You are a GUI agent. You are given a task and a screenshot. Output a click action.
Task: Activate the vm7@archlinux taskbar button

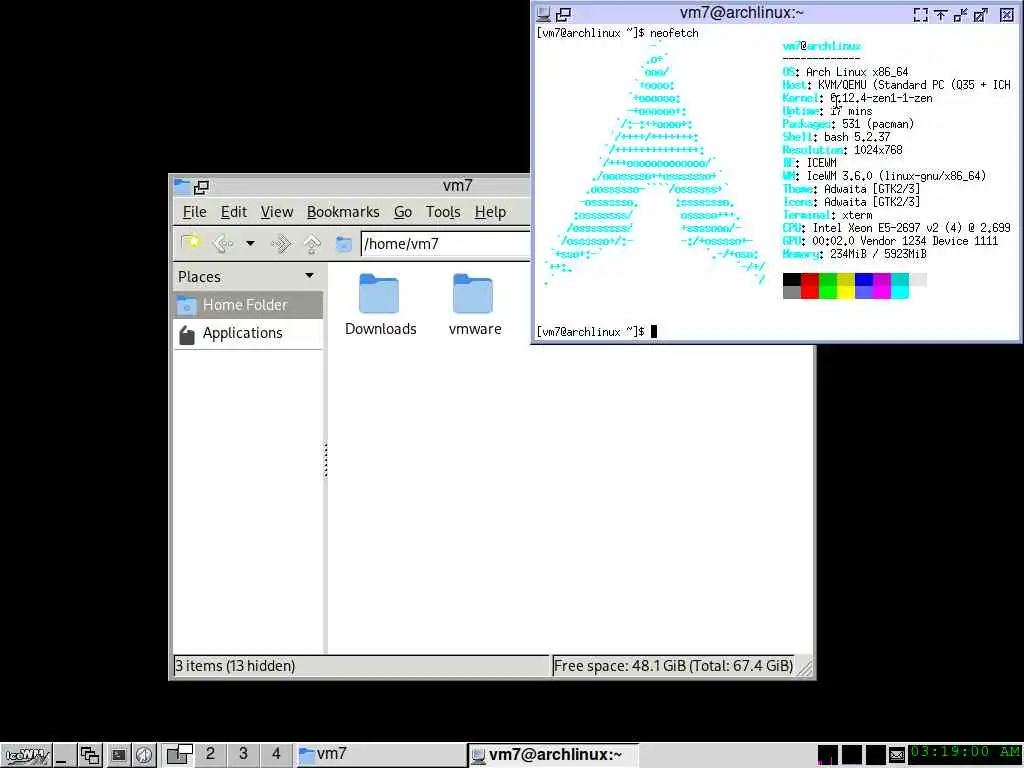[552, 755]
